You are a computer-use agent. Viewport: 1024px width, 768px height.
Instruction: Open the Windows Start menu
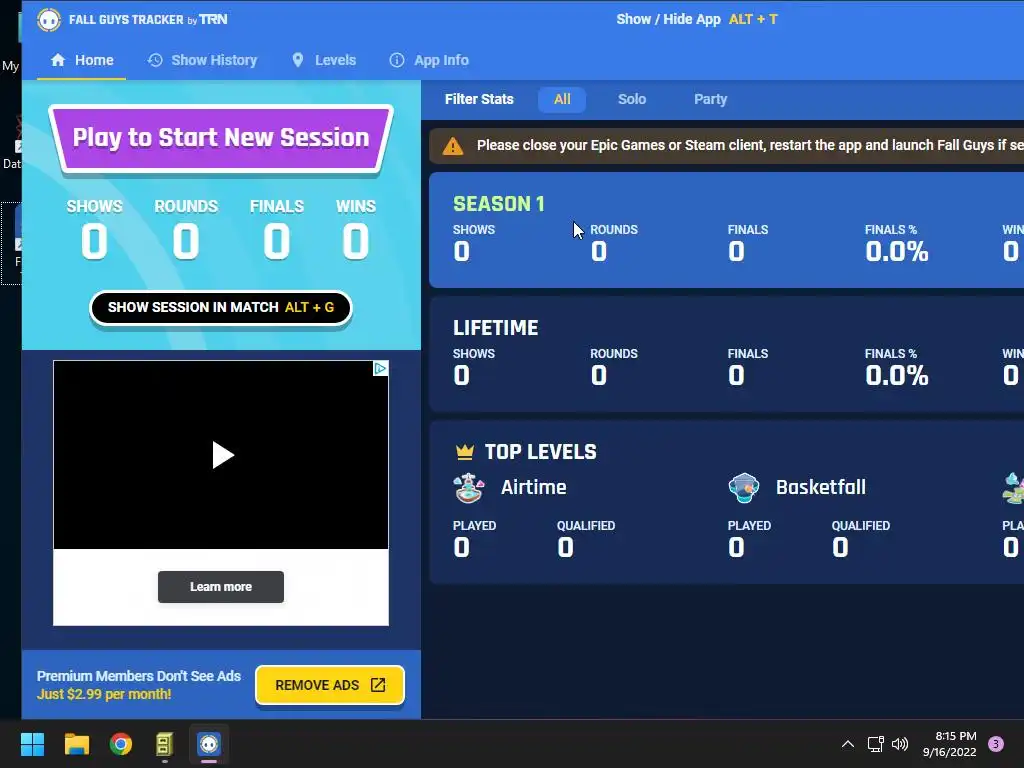pos(32,744)
